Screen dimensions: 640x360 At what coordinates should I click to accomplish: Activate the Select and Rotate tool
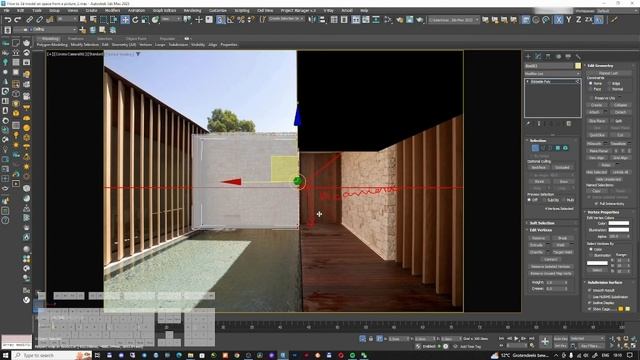click(x=135, y=20)
